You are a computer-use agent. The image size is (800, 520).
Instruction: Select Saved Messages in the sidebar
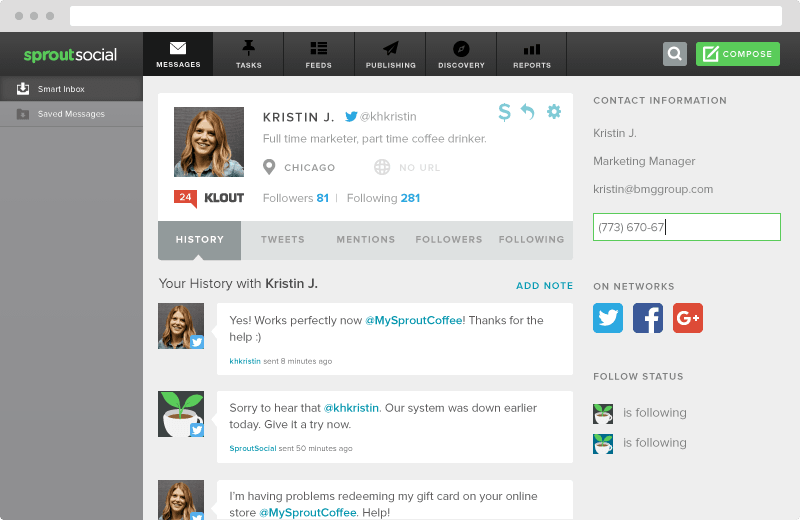point(71,114)
